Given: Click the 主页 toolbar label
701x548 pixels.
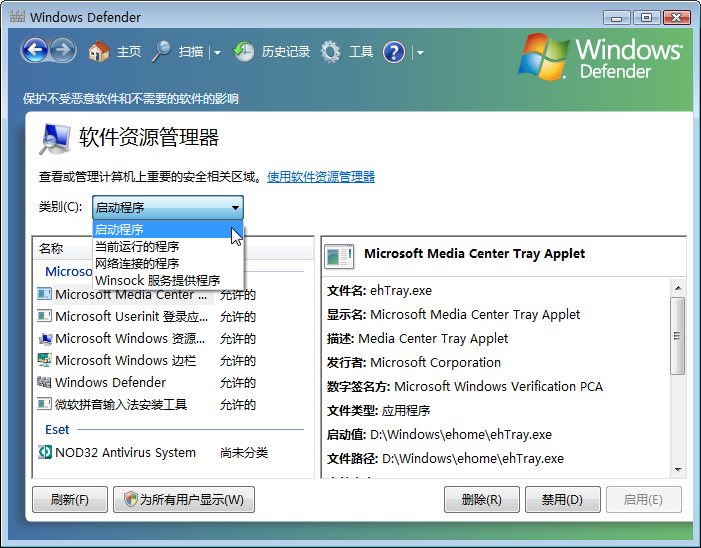Looking at the screenshot, I should [129, 52].
